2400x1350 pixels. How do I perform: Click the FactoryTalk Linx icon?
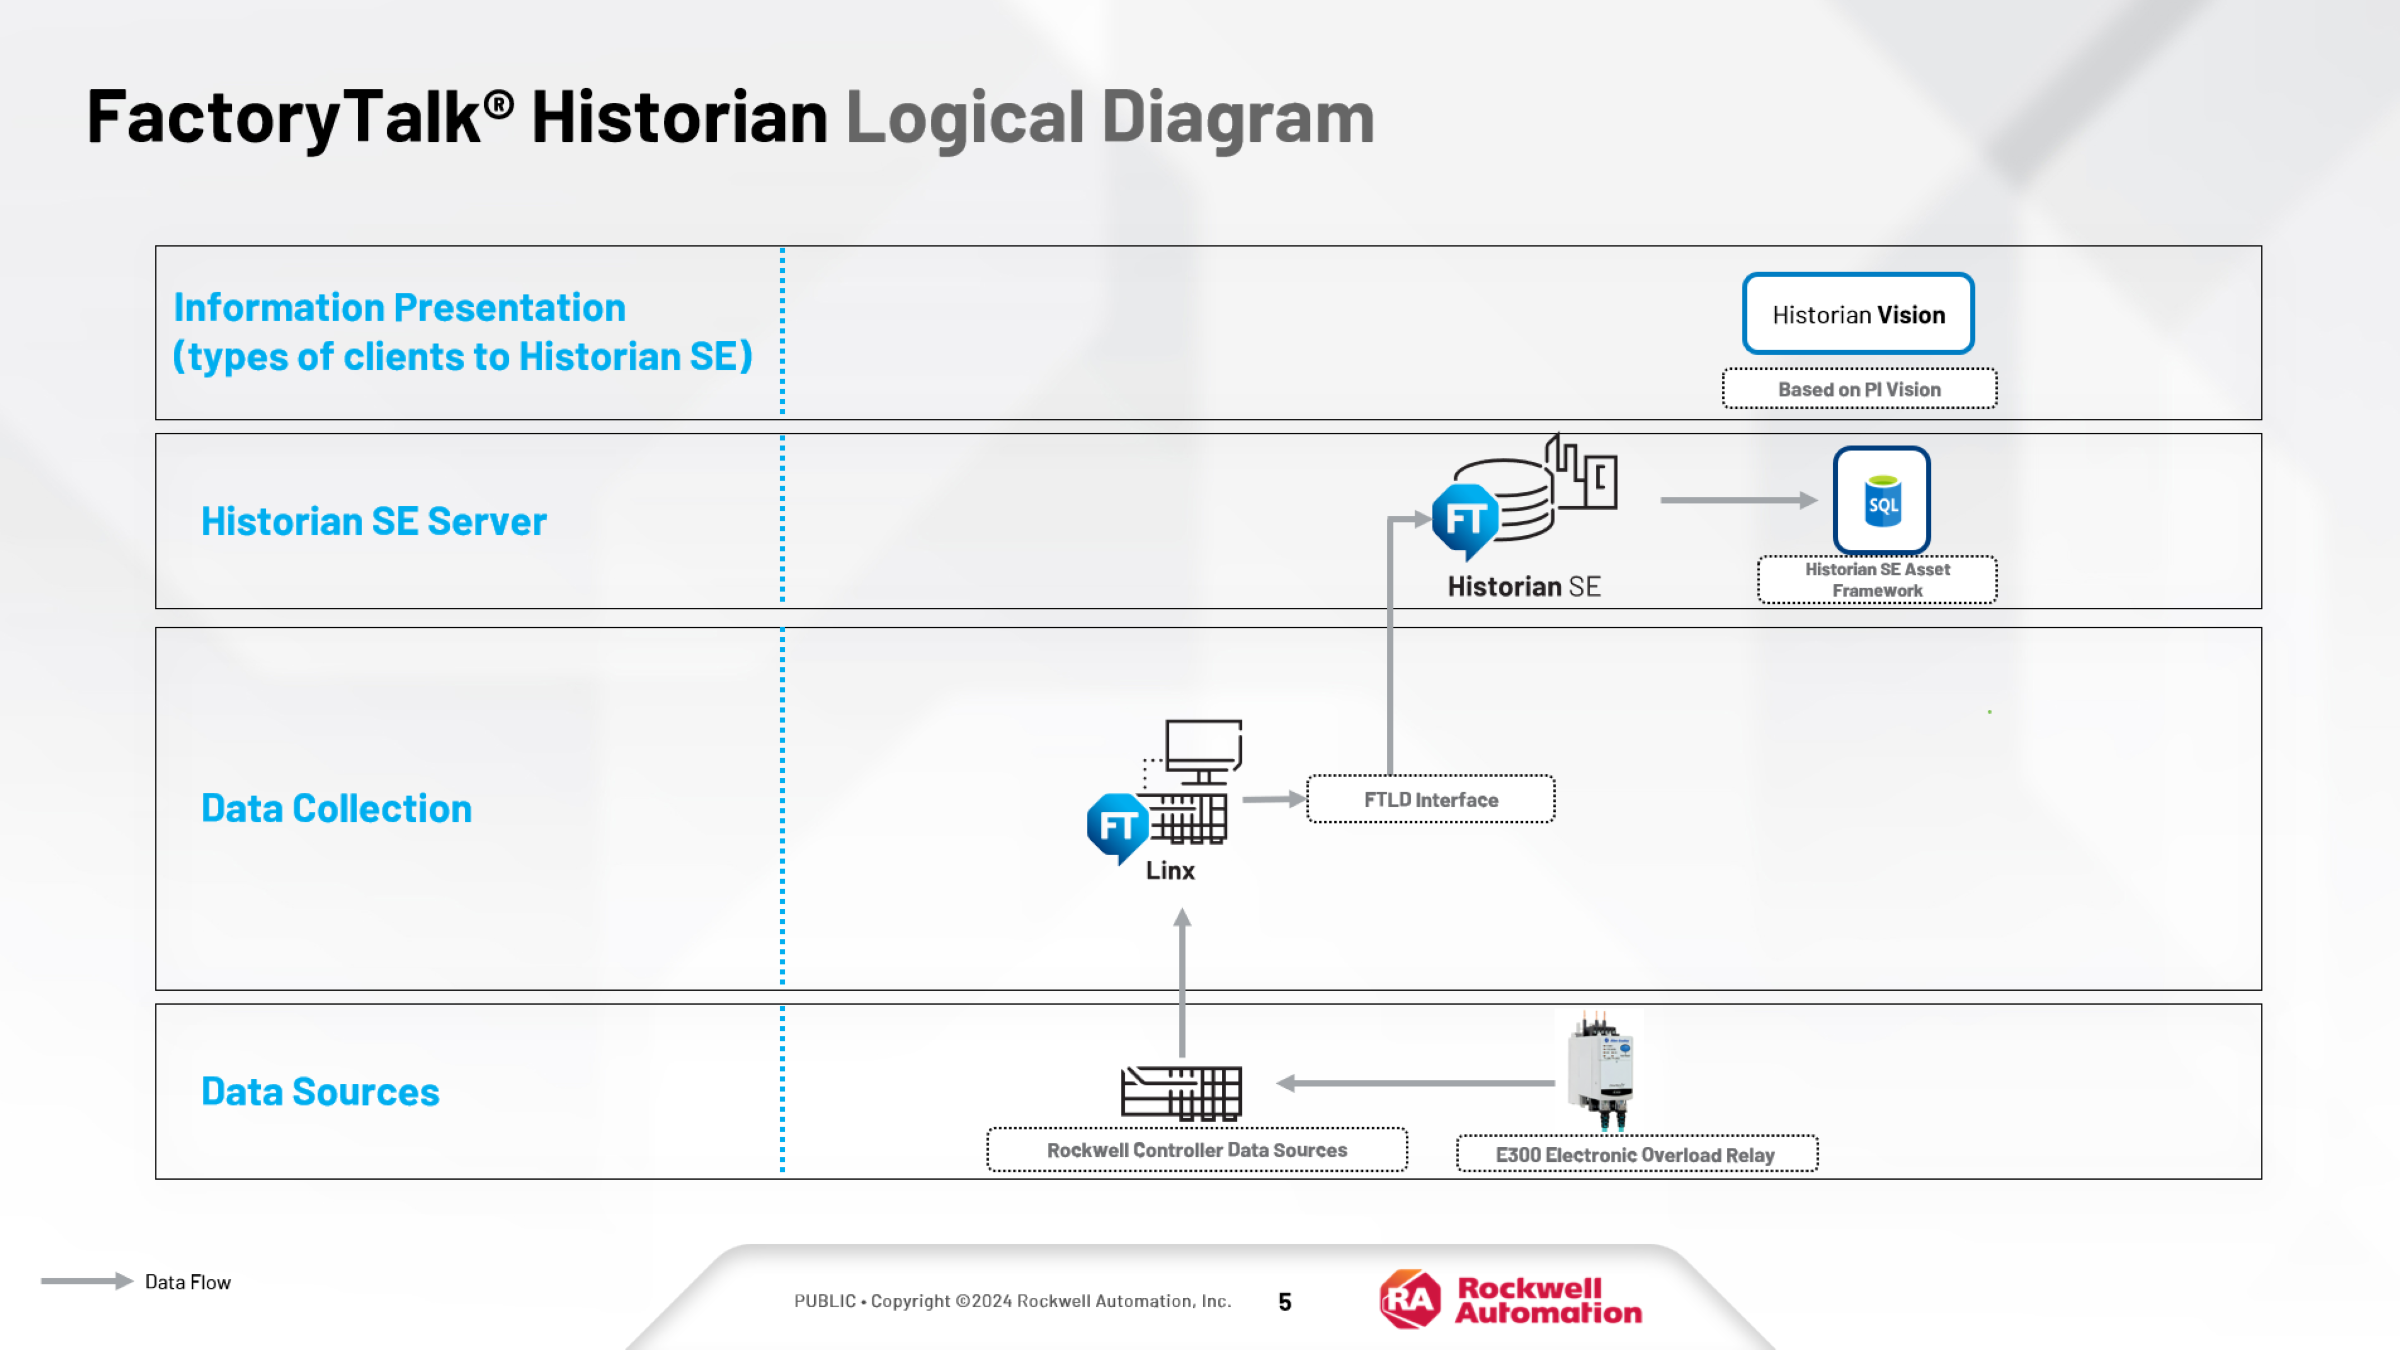(x=1165, y=790)
